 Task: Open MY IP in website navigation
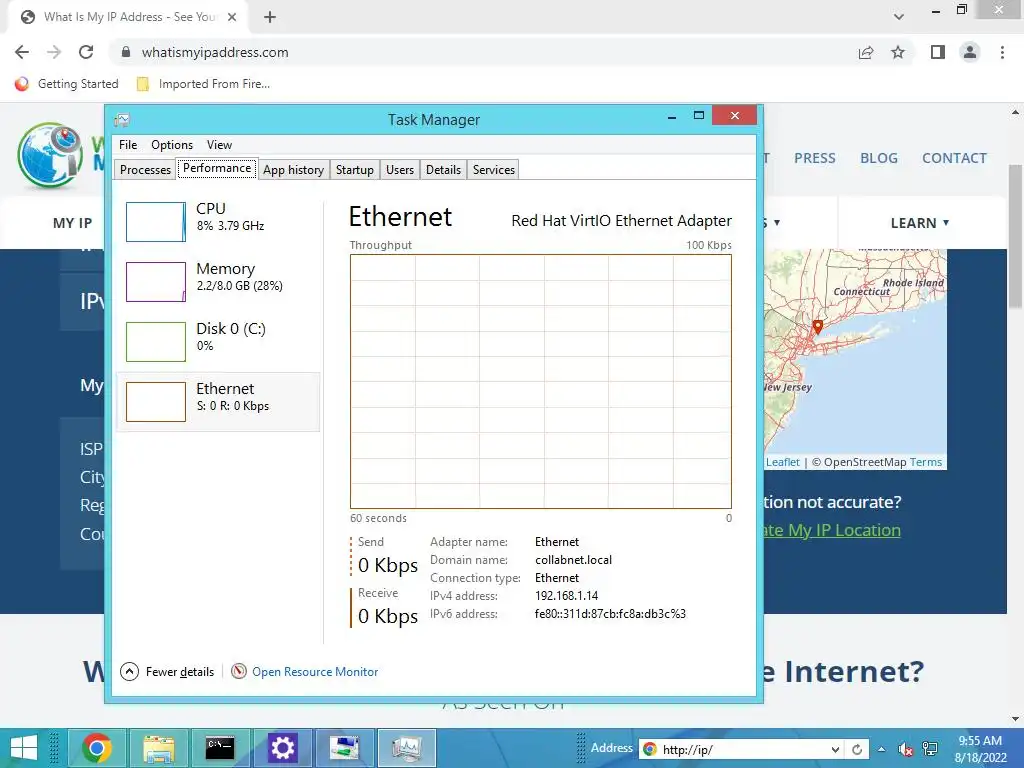pyautogui.click(x=72, y=223)
